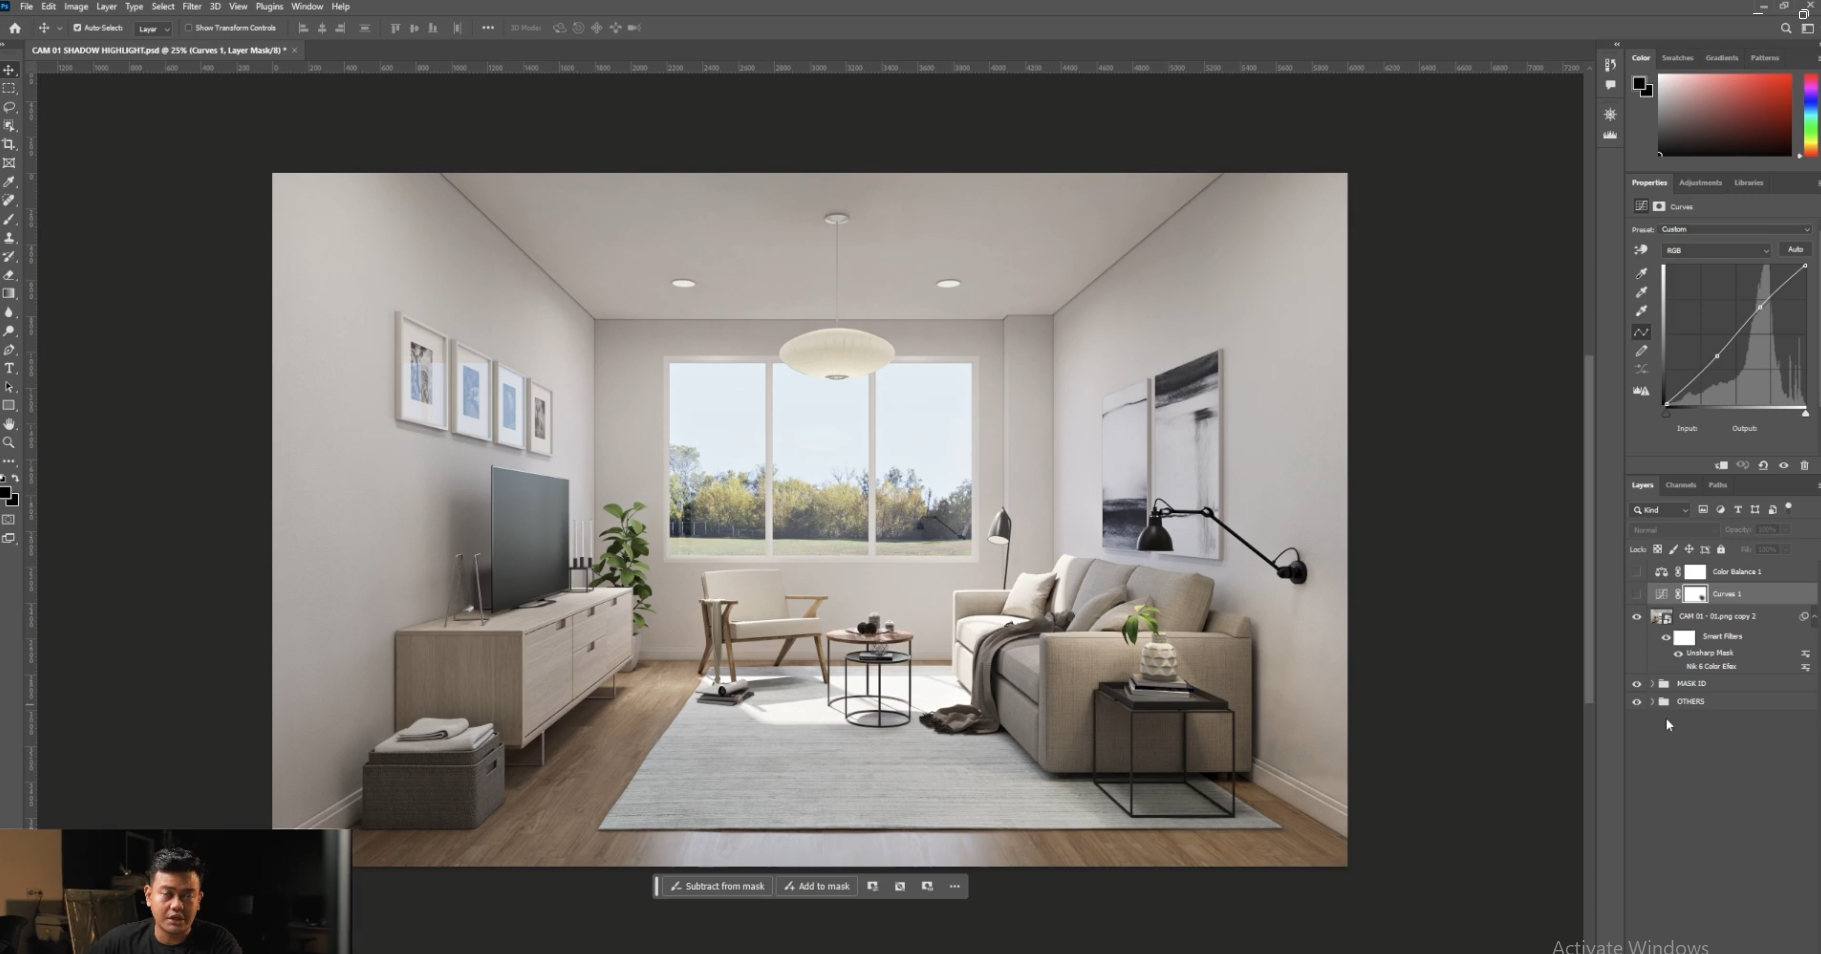Expand the OTHERS layer group
The width and height of the screenshot is (1821, 954).
[1651, 701]
